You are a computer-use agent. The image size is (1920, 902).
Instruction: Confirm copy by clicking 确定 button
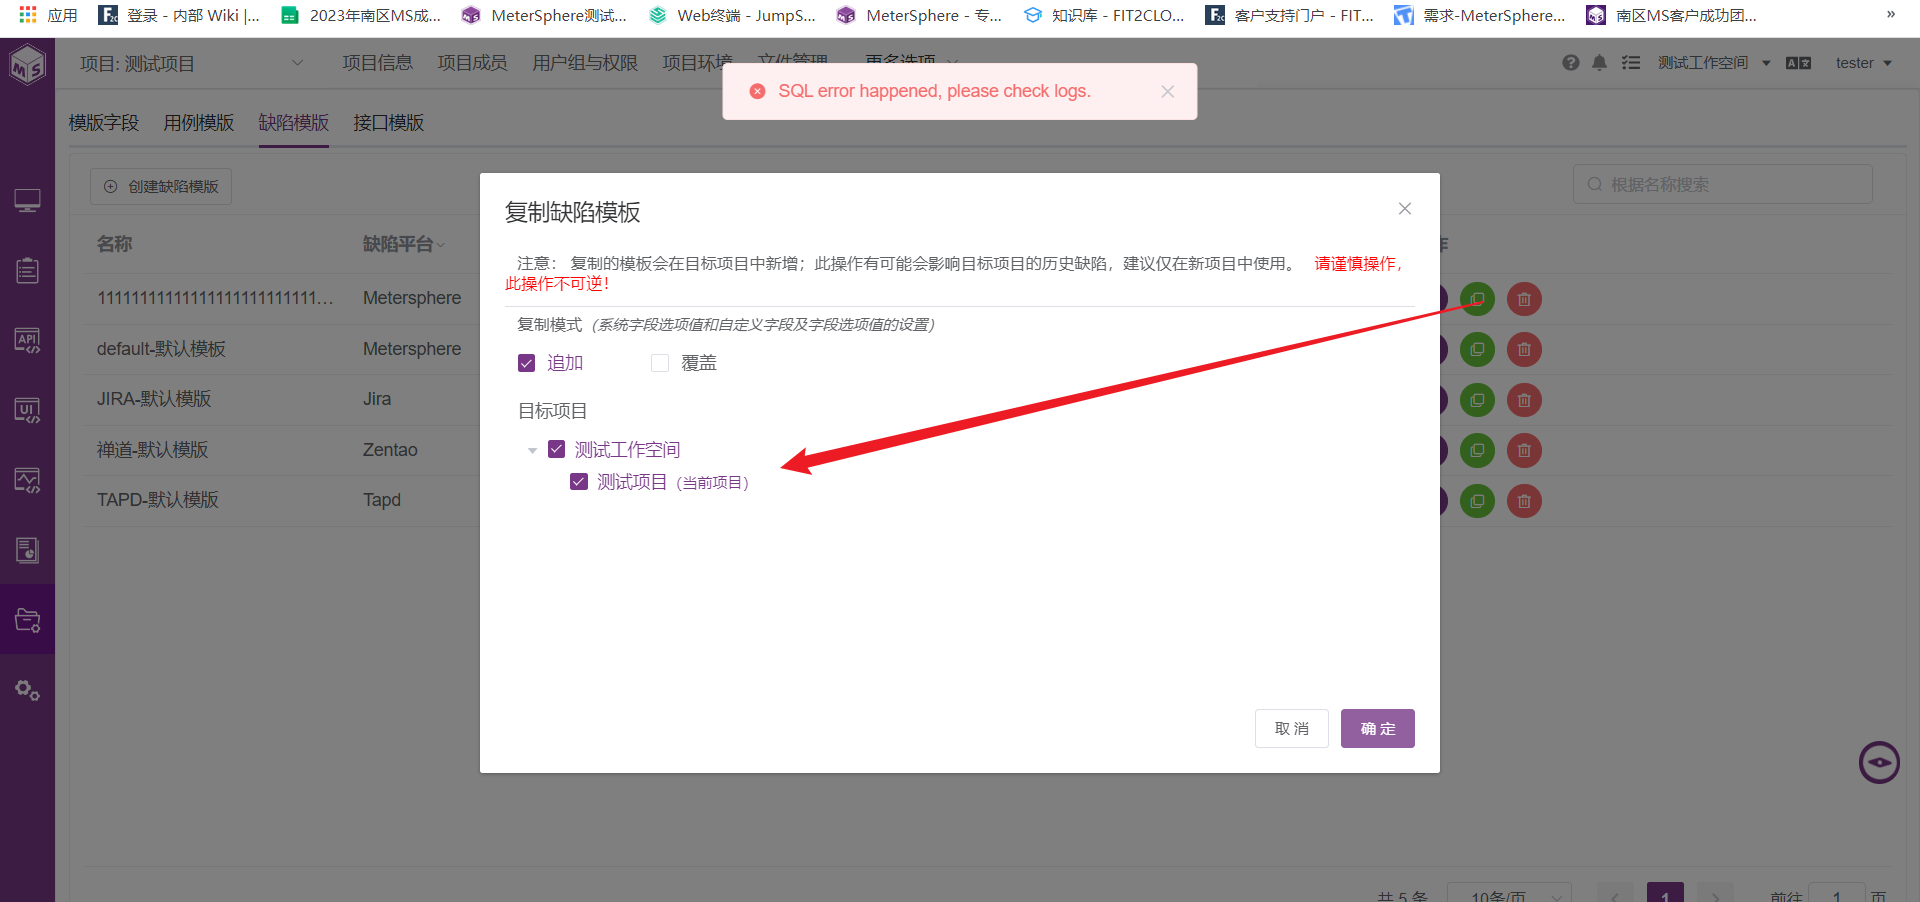pos(1377,728)
